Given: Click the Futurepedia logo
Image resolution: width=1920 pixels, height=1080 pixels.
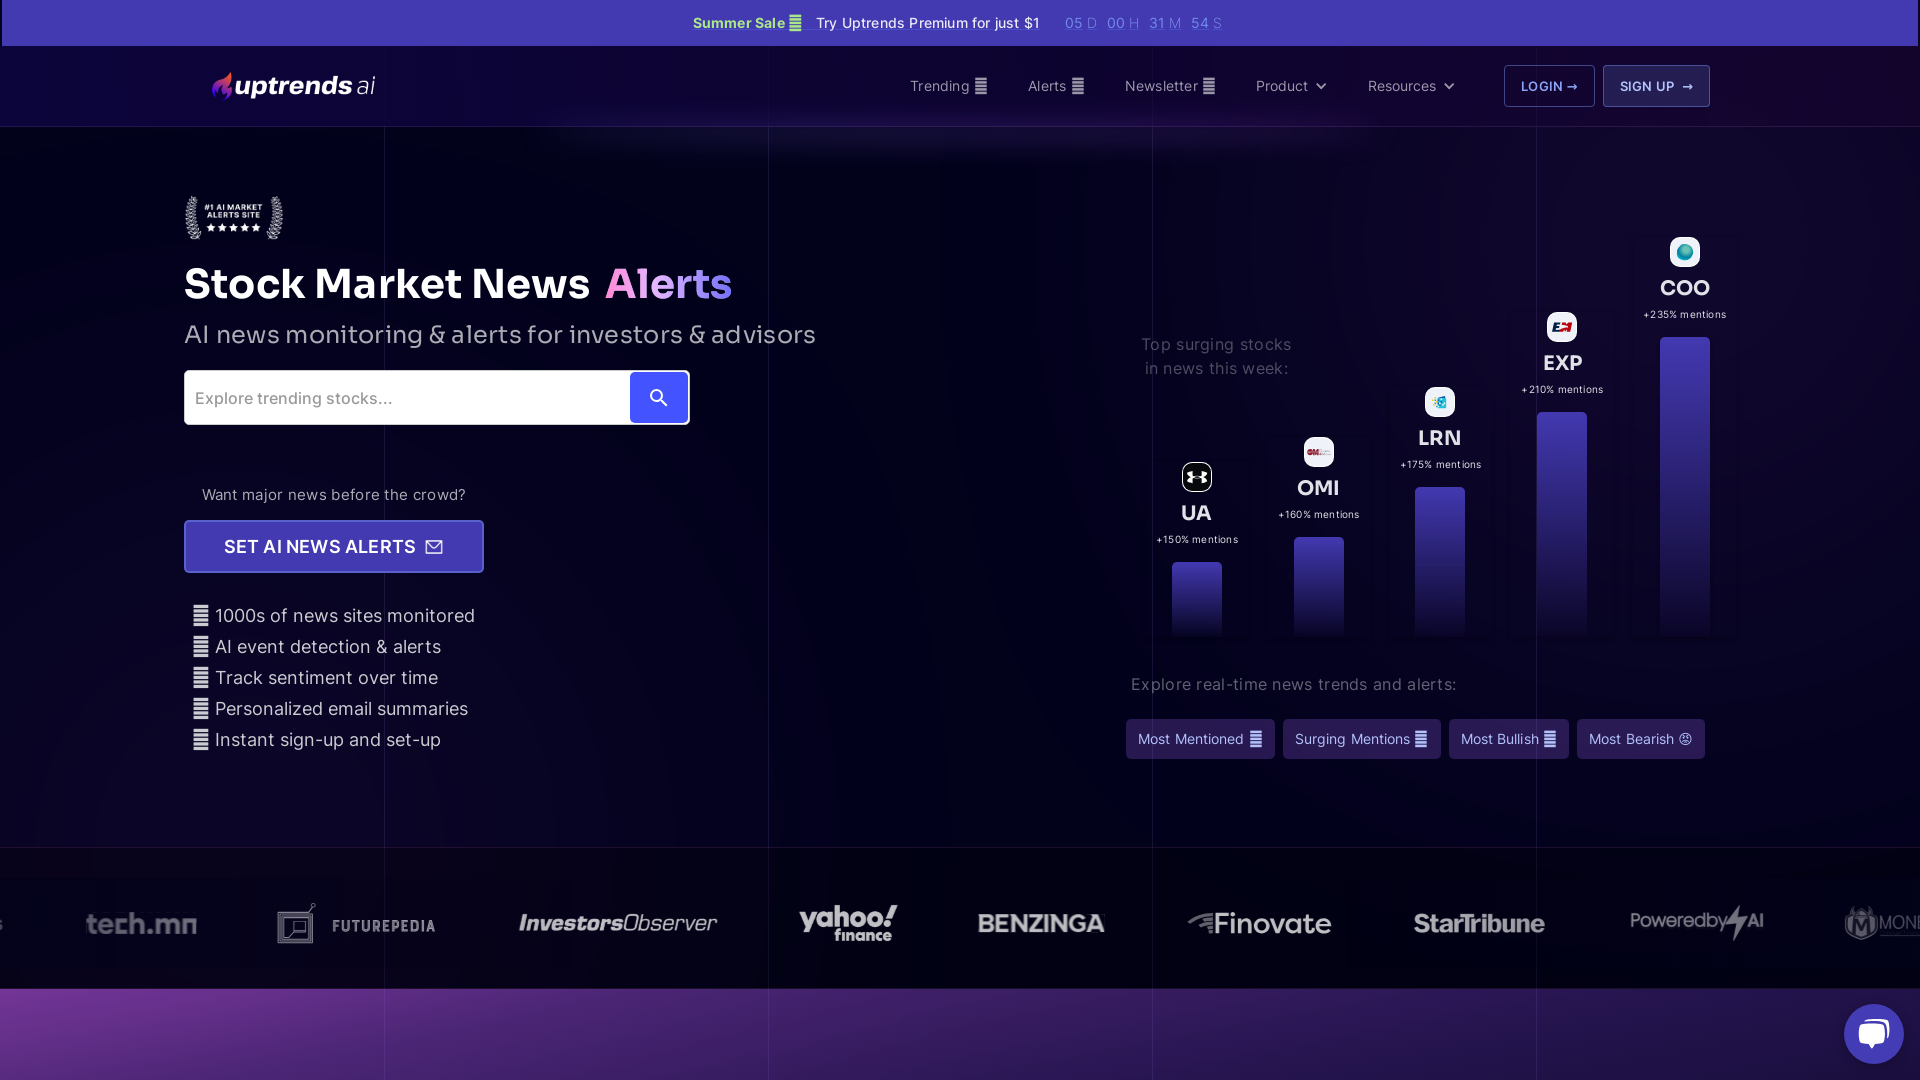Looking at the screenshot, I should pos(356,923).
